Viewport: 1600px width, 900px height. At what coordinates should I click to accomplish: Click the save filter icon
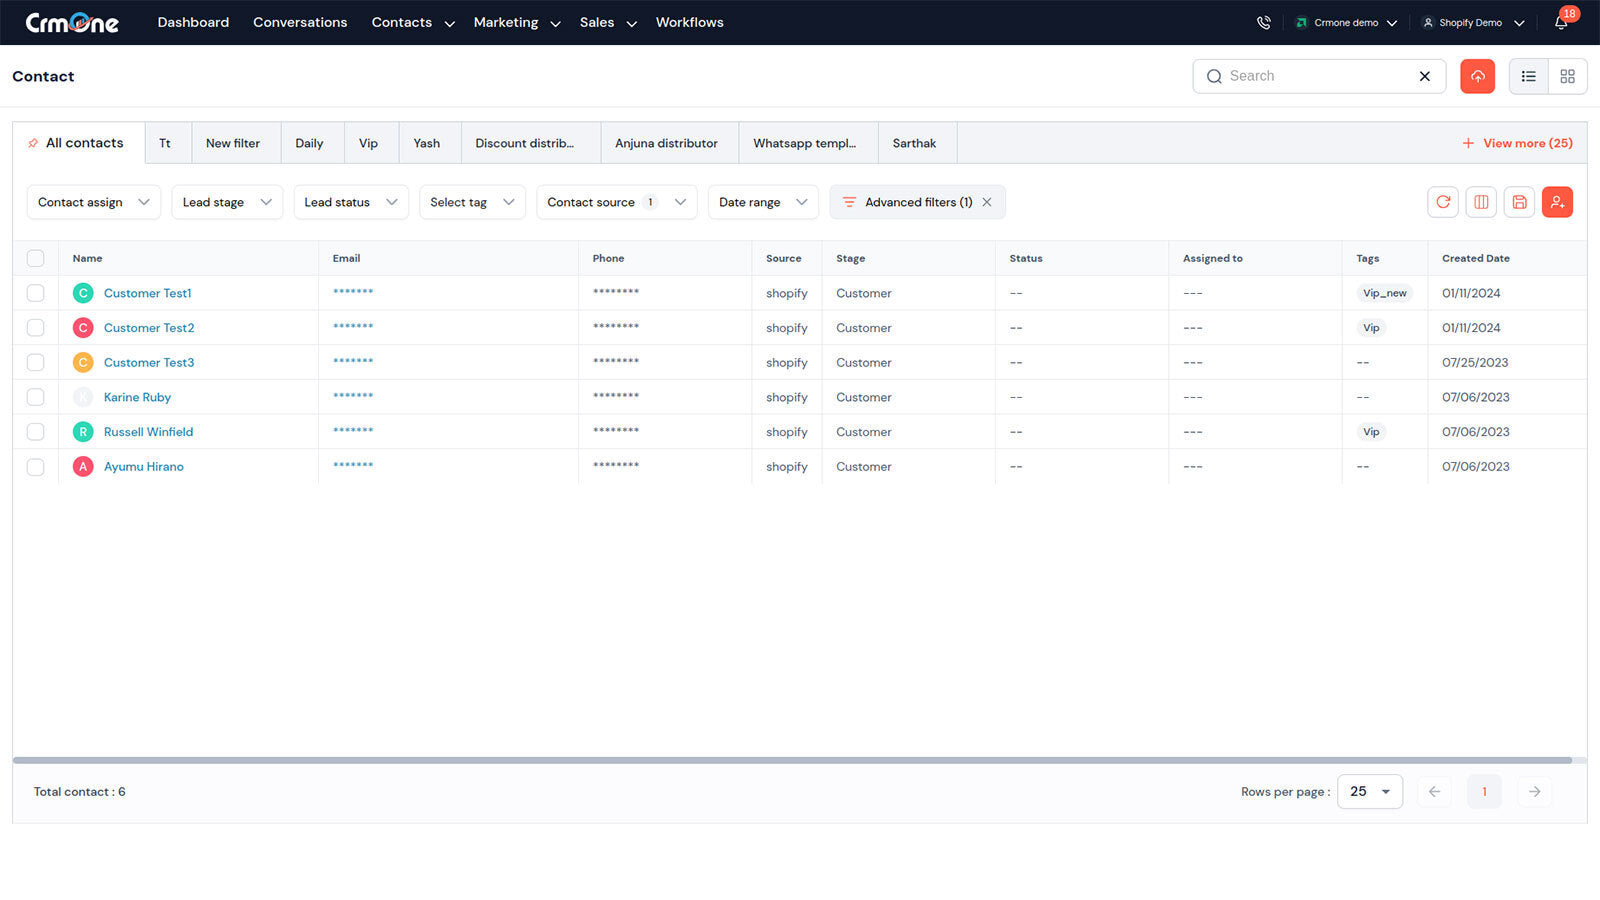[x=1519, y=202]
